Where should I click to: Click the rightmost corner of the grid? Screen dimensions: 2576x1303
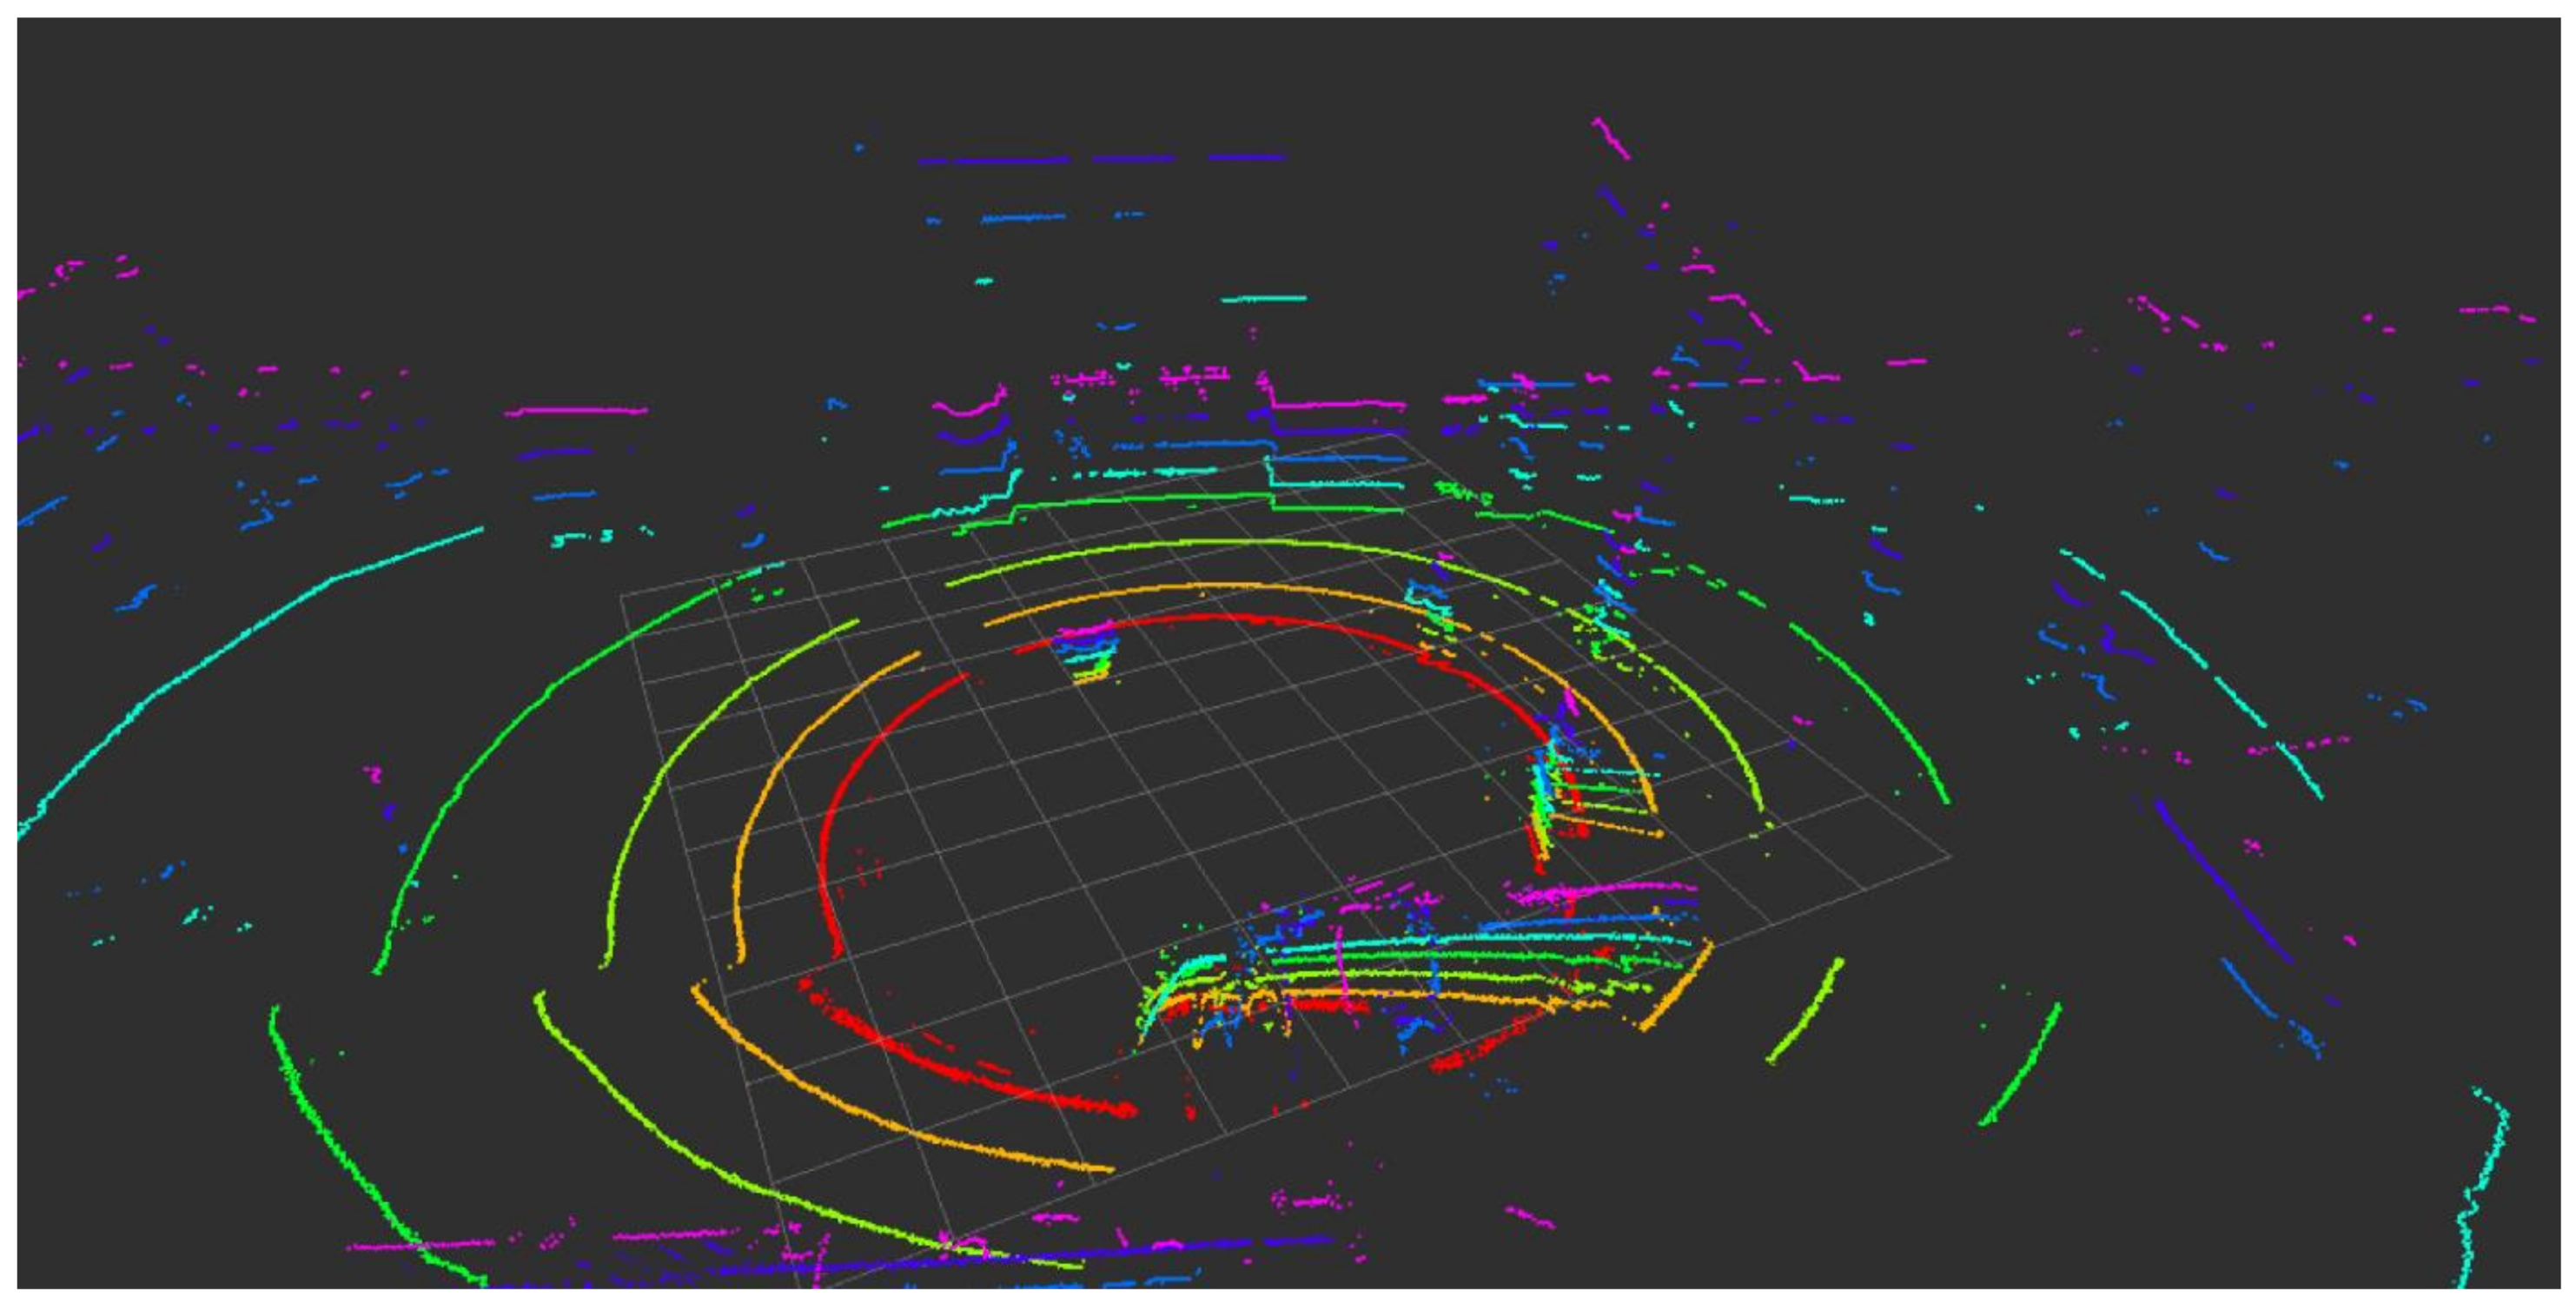click(x=1950, y=856)
